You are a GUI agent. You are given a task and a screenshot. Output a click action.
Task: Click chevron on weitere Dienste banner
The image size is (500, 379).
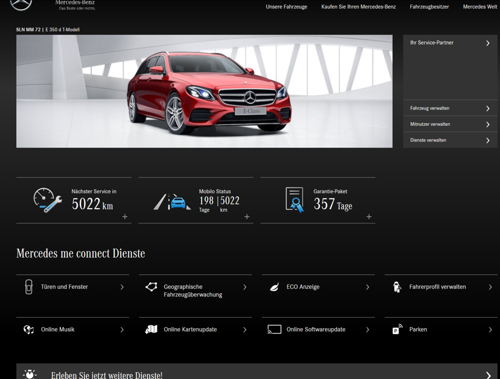tap(488, 375)
